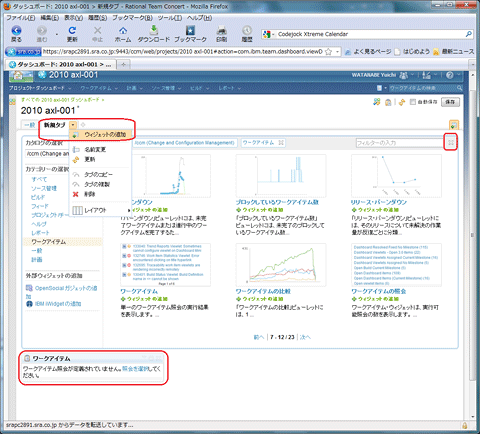Click the リリース・バーンダウン chart thumbnail

[x=396, y=176]
